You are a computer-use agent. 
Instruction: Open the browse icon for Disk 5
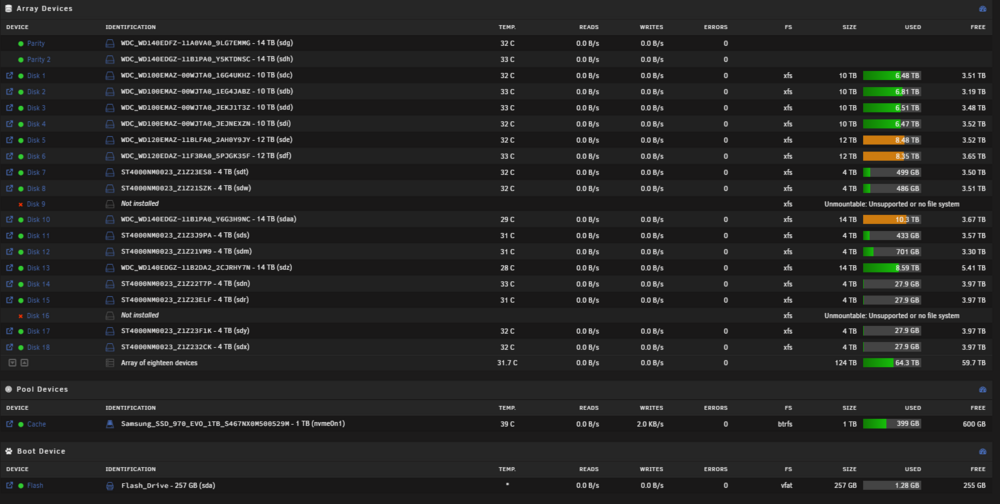(10, 140)
